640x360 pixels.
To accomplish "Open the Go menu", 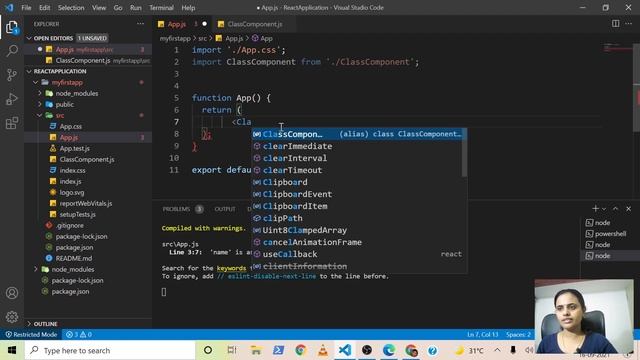I will 118,8.
